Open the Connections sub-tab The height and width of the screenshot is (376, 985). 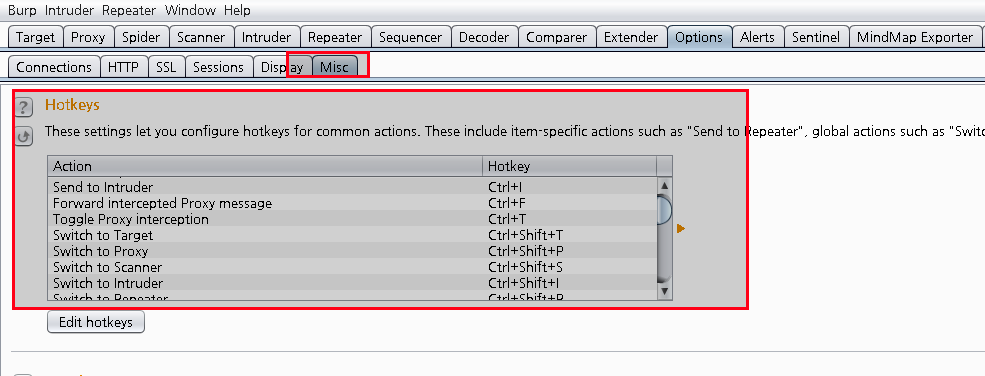(54, 67)
